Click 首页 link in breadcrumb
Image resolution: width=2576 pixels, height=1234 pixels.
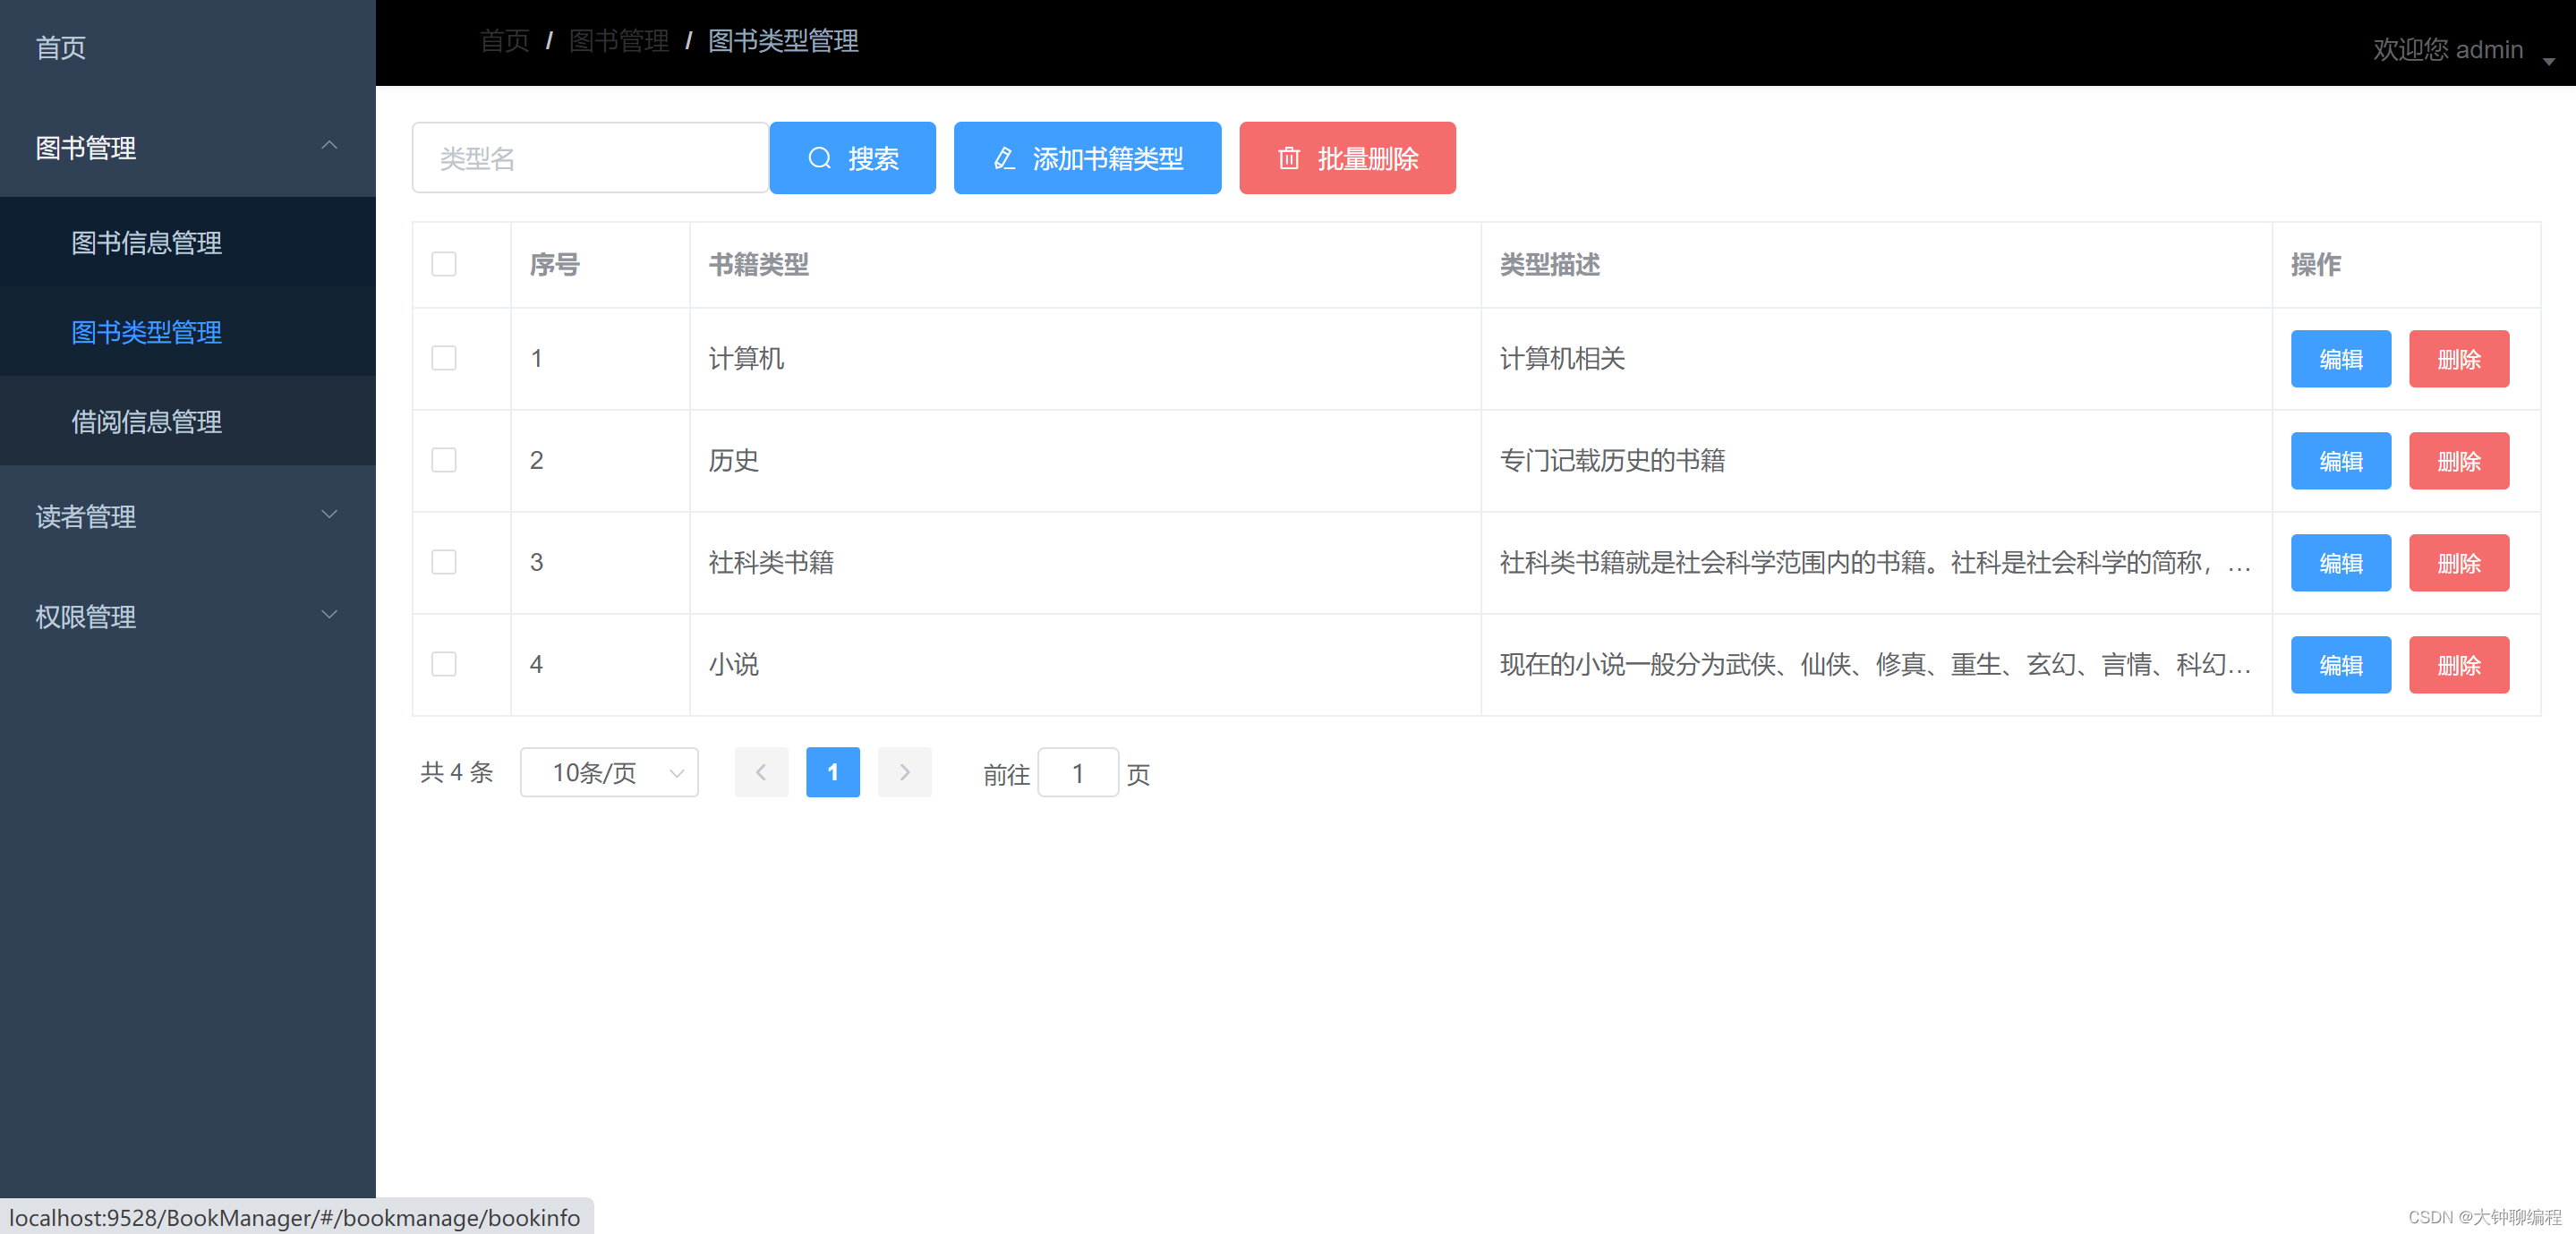505,41
